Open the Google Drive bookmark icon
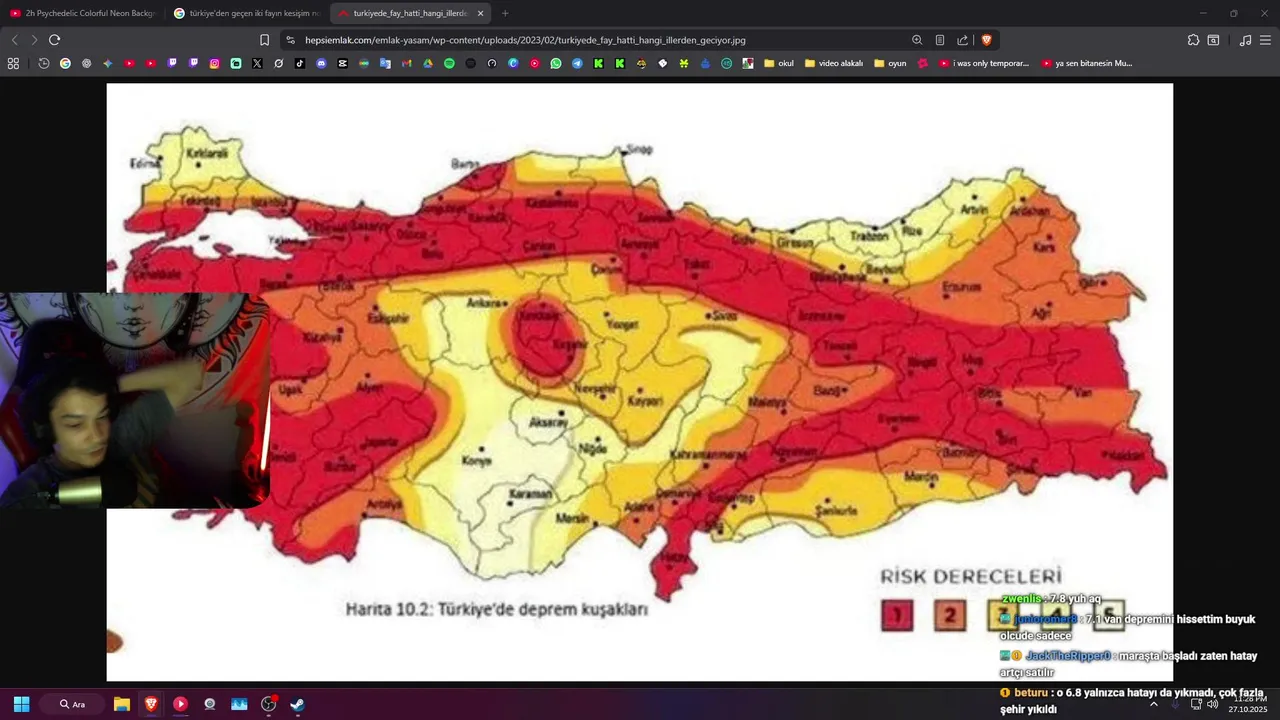1280x720 pixels. pos(428,63)
